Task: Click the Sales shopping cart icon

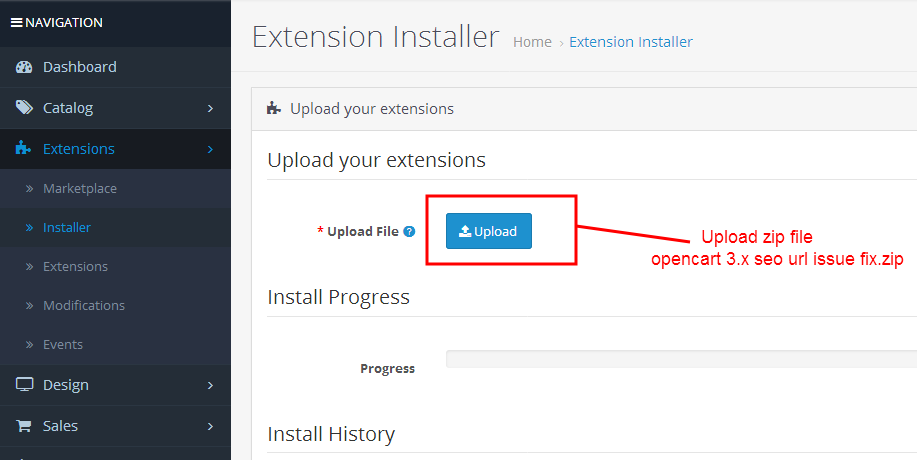Action: 23,426
